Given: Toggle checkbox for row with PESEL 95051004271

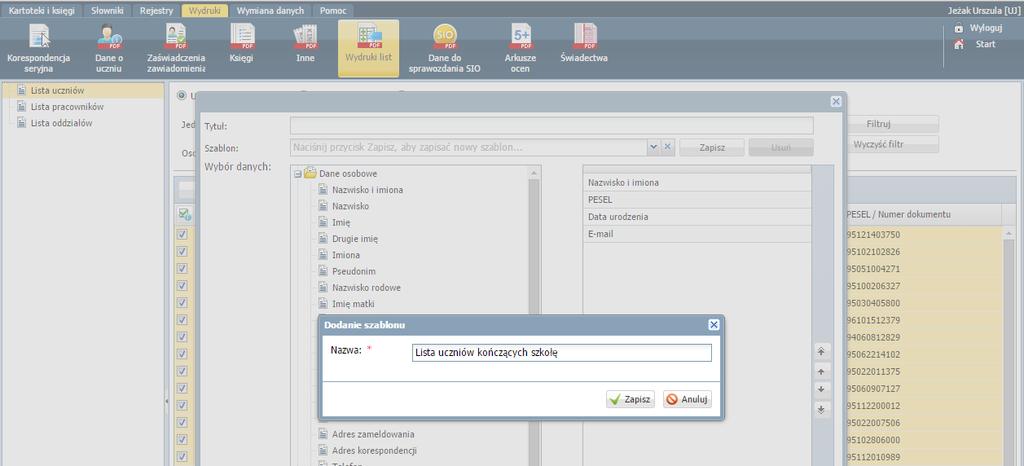Looking at the screenshot, I should click(x=182, y=269).
